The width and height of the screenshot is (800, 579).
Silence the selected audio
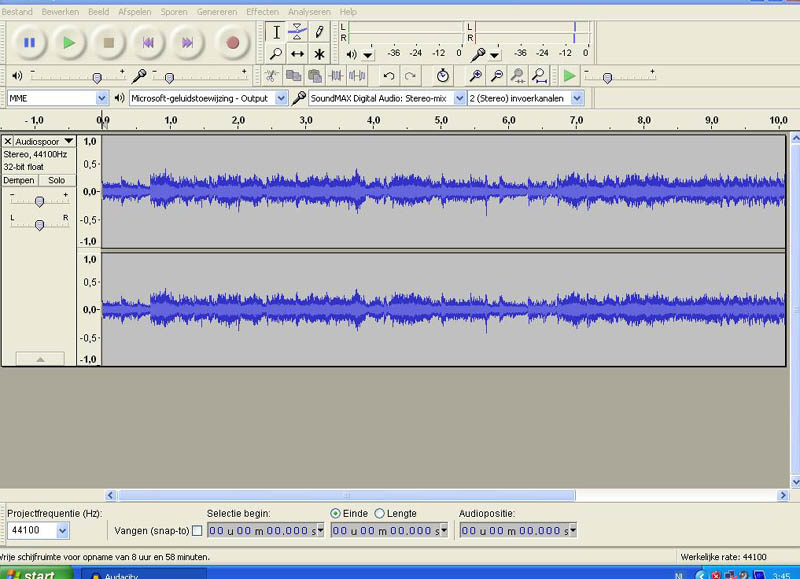point(357,76)
